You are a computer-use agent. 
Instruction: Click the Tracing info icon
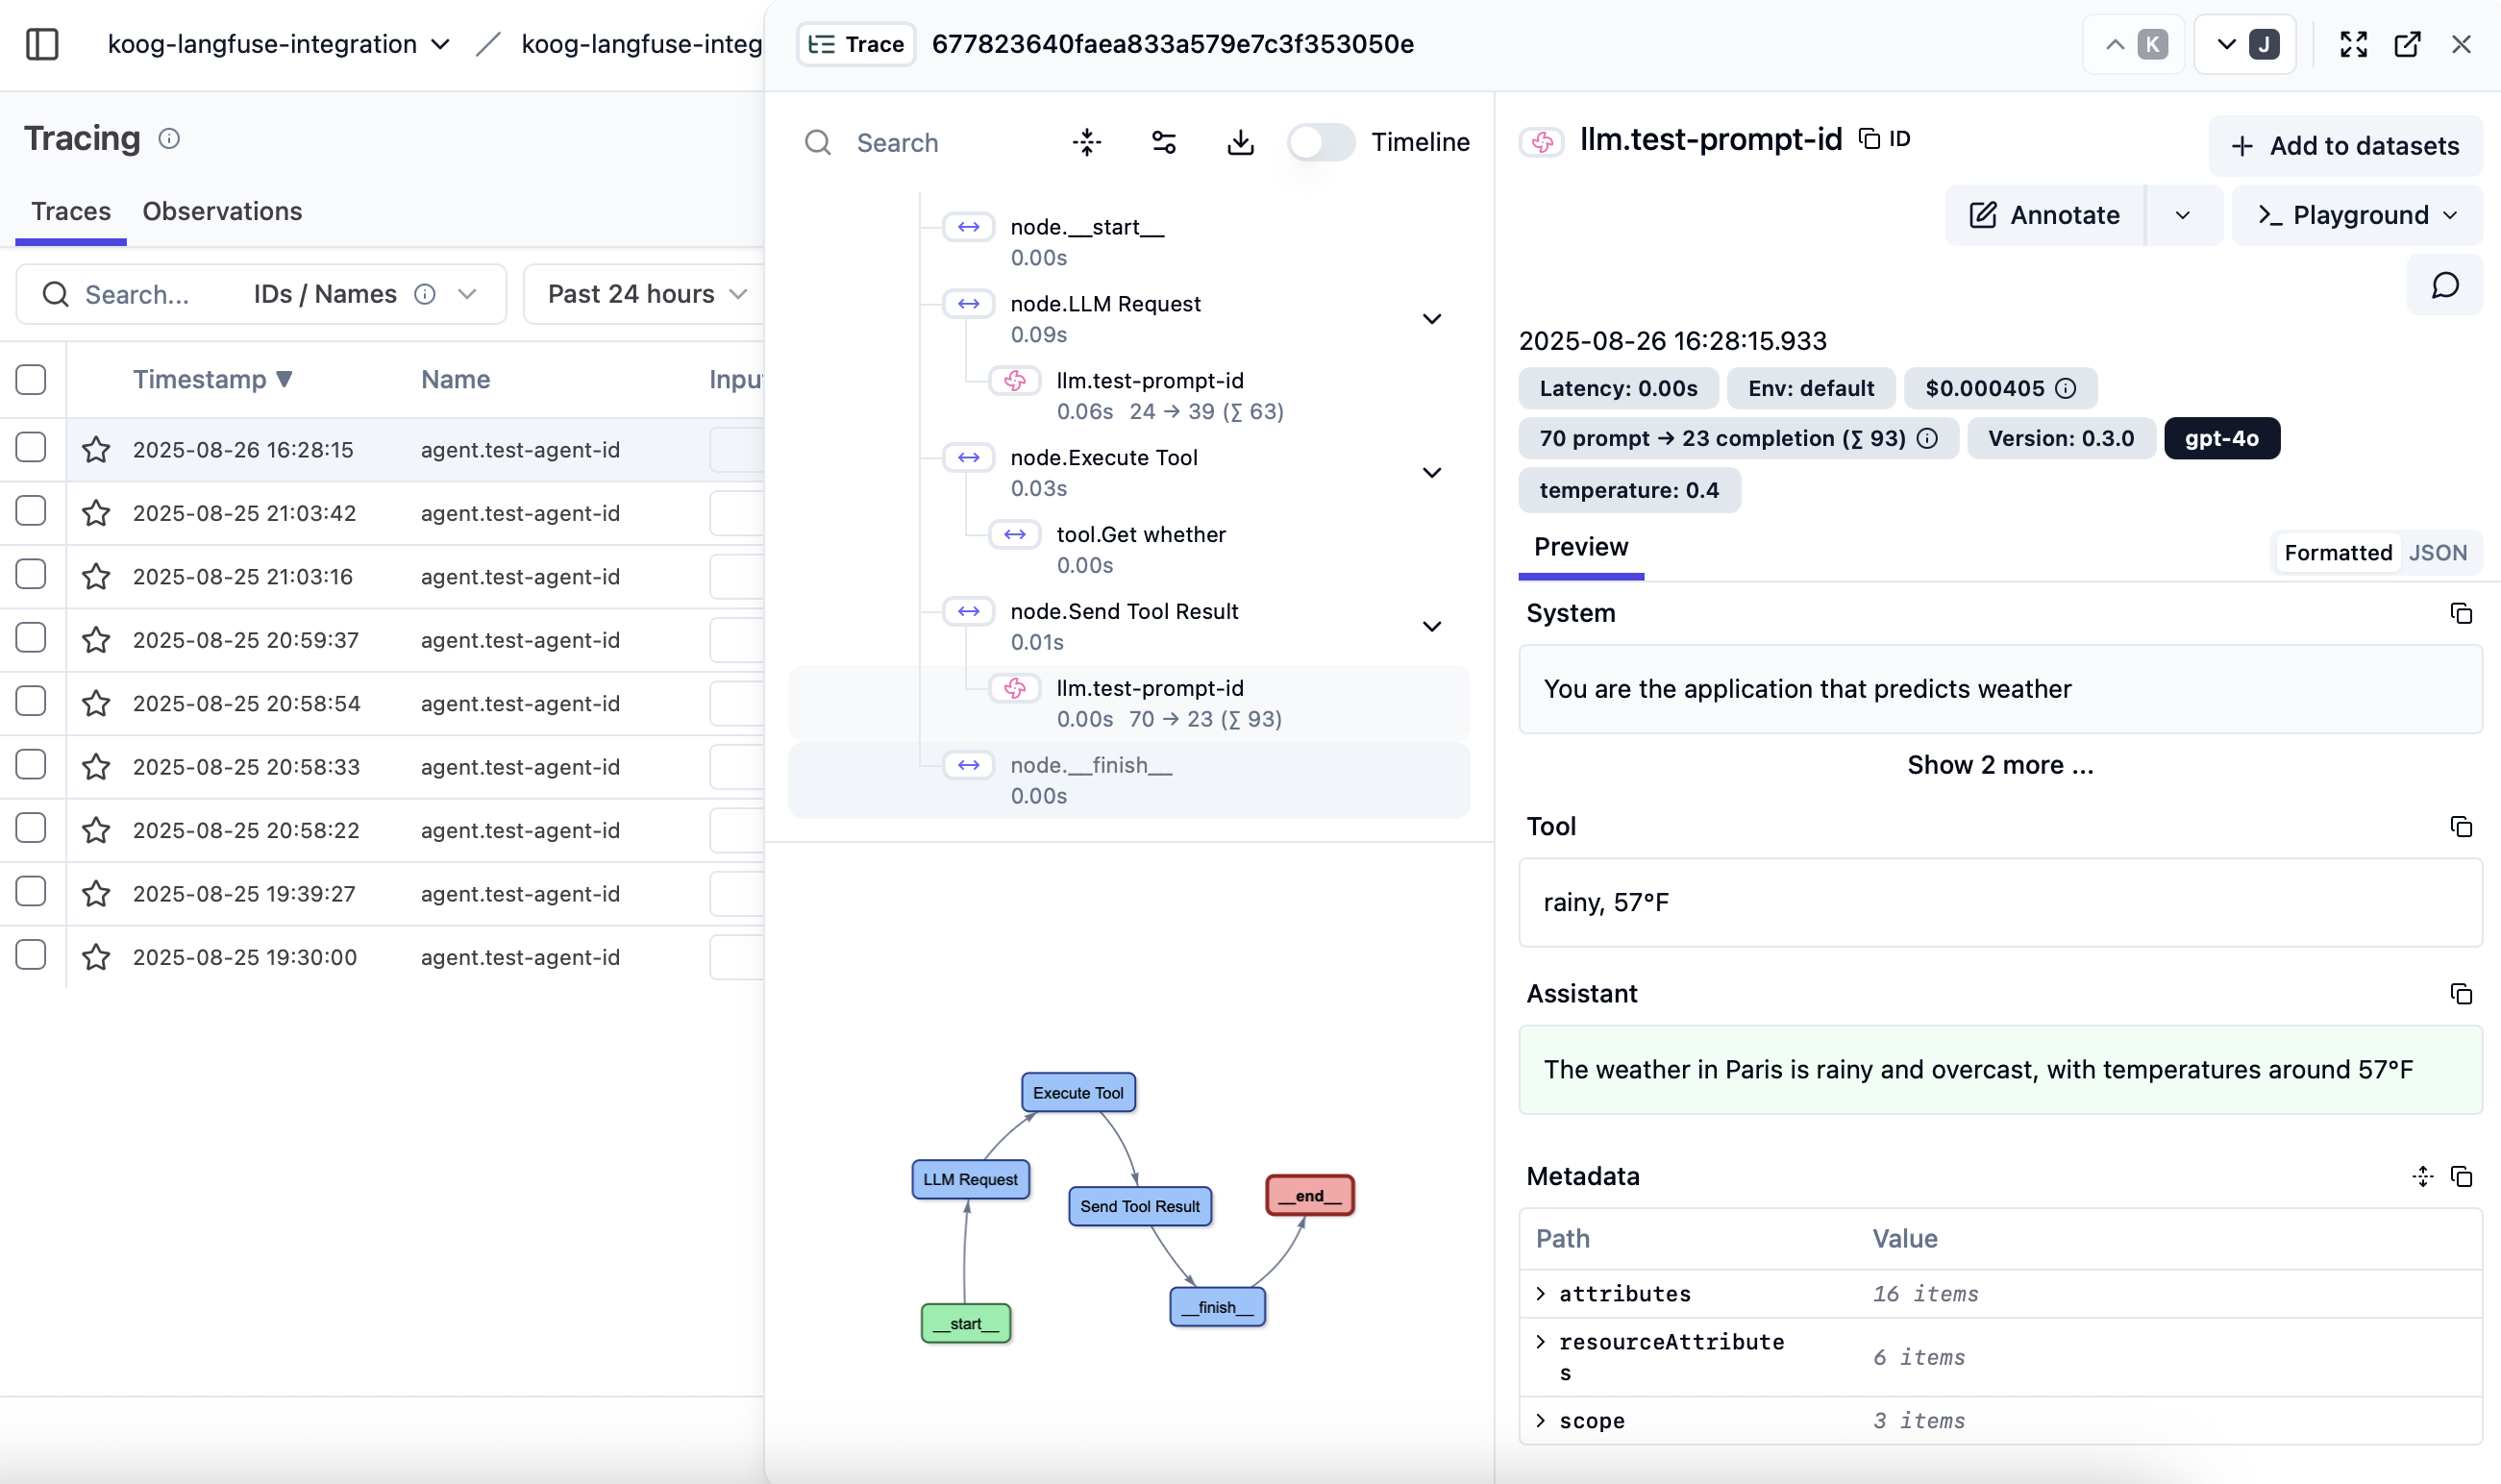169,138
